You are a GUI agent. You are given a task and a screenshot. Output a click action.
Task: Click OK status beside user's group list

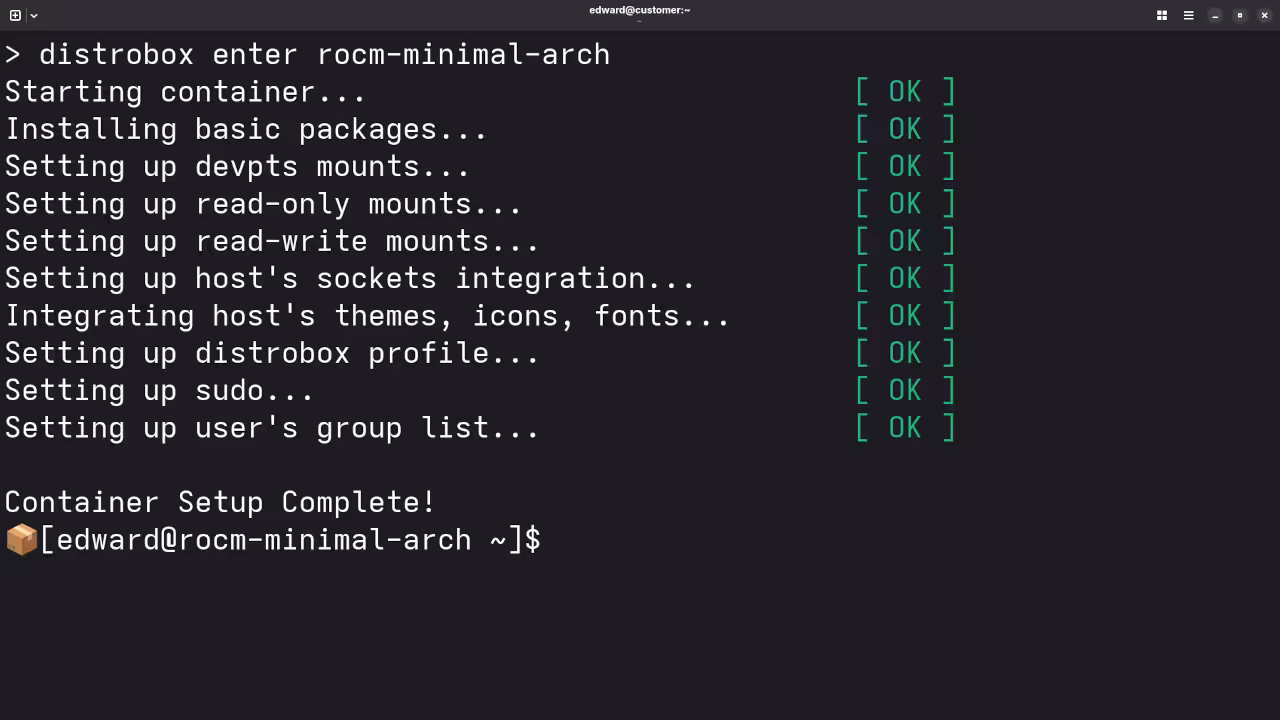[905, 428]
